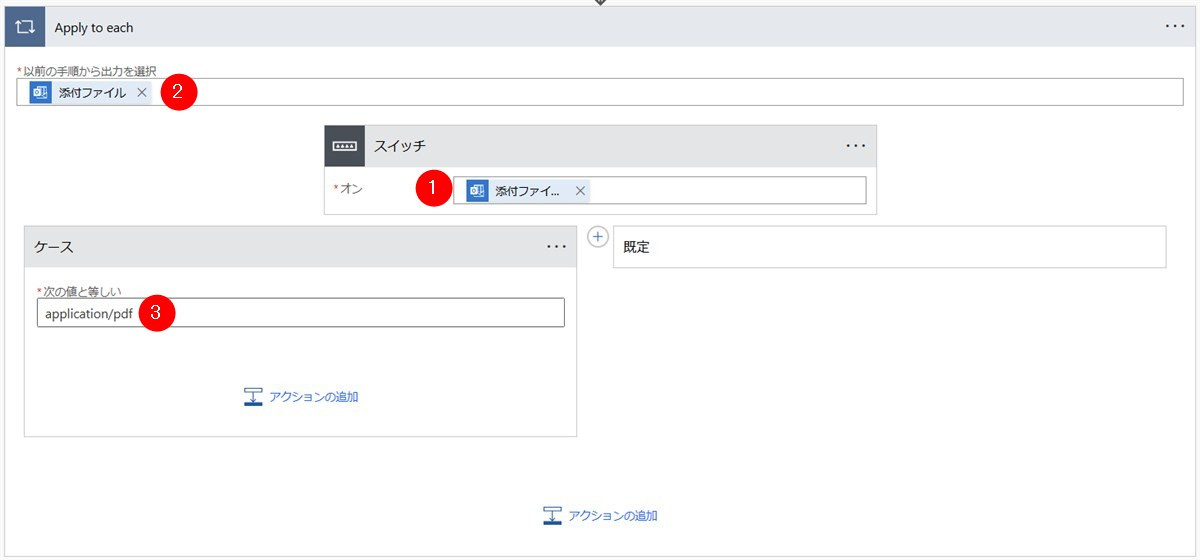Expand the 既定 default case
This screenshot has width=1200, height=560.
pos(888,247)
